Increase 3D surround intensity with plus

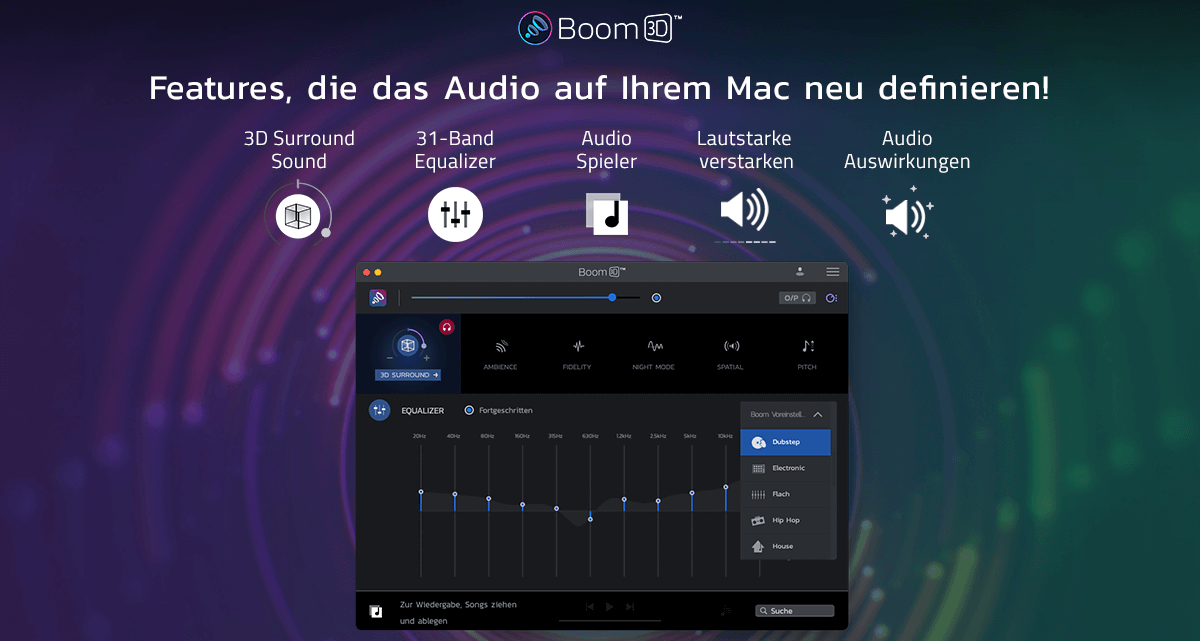(426, 358)
